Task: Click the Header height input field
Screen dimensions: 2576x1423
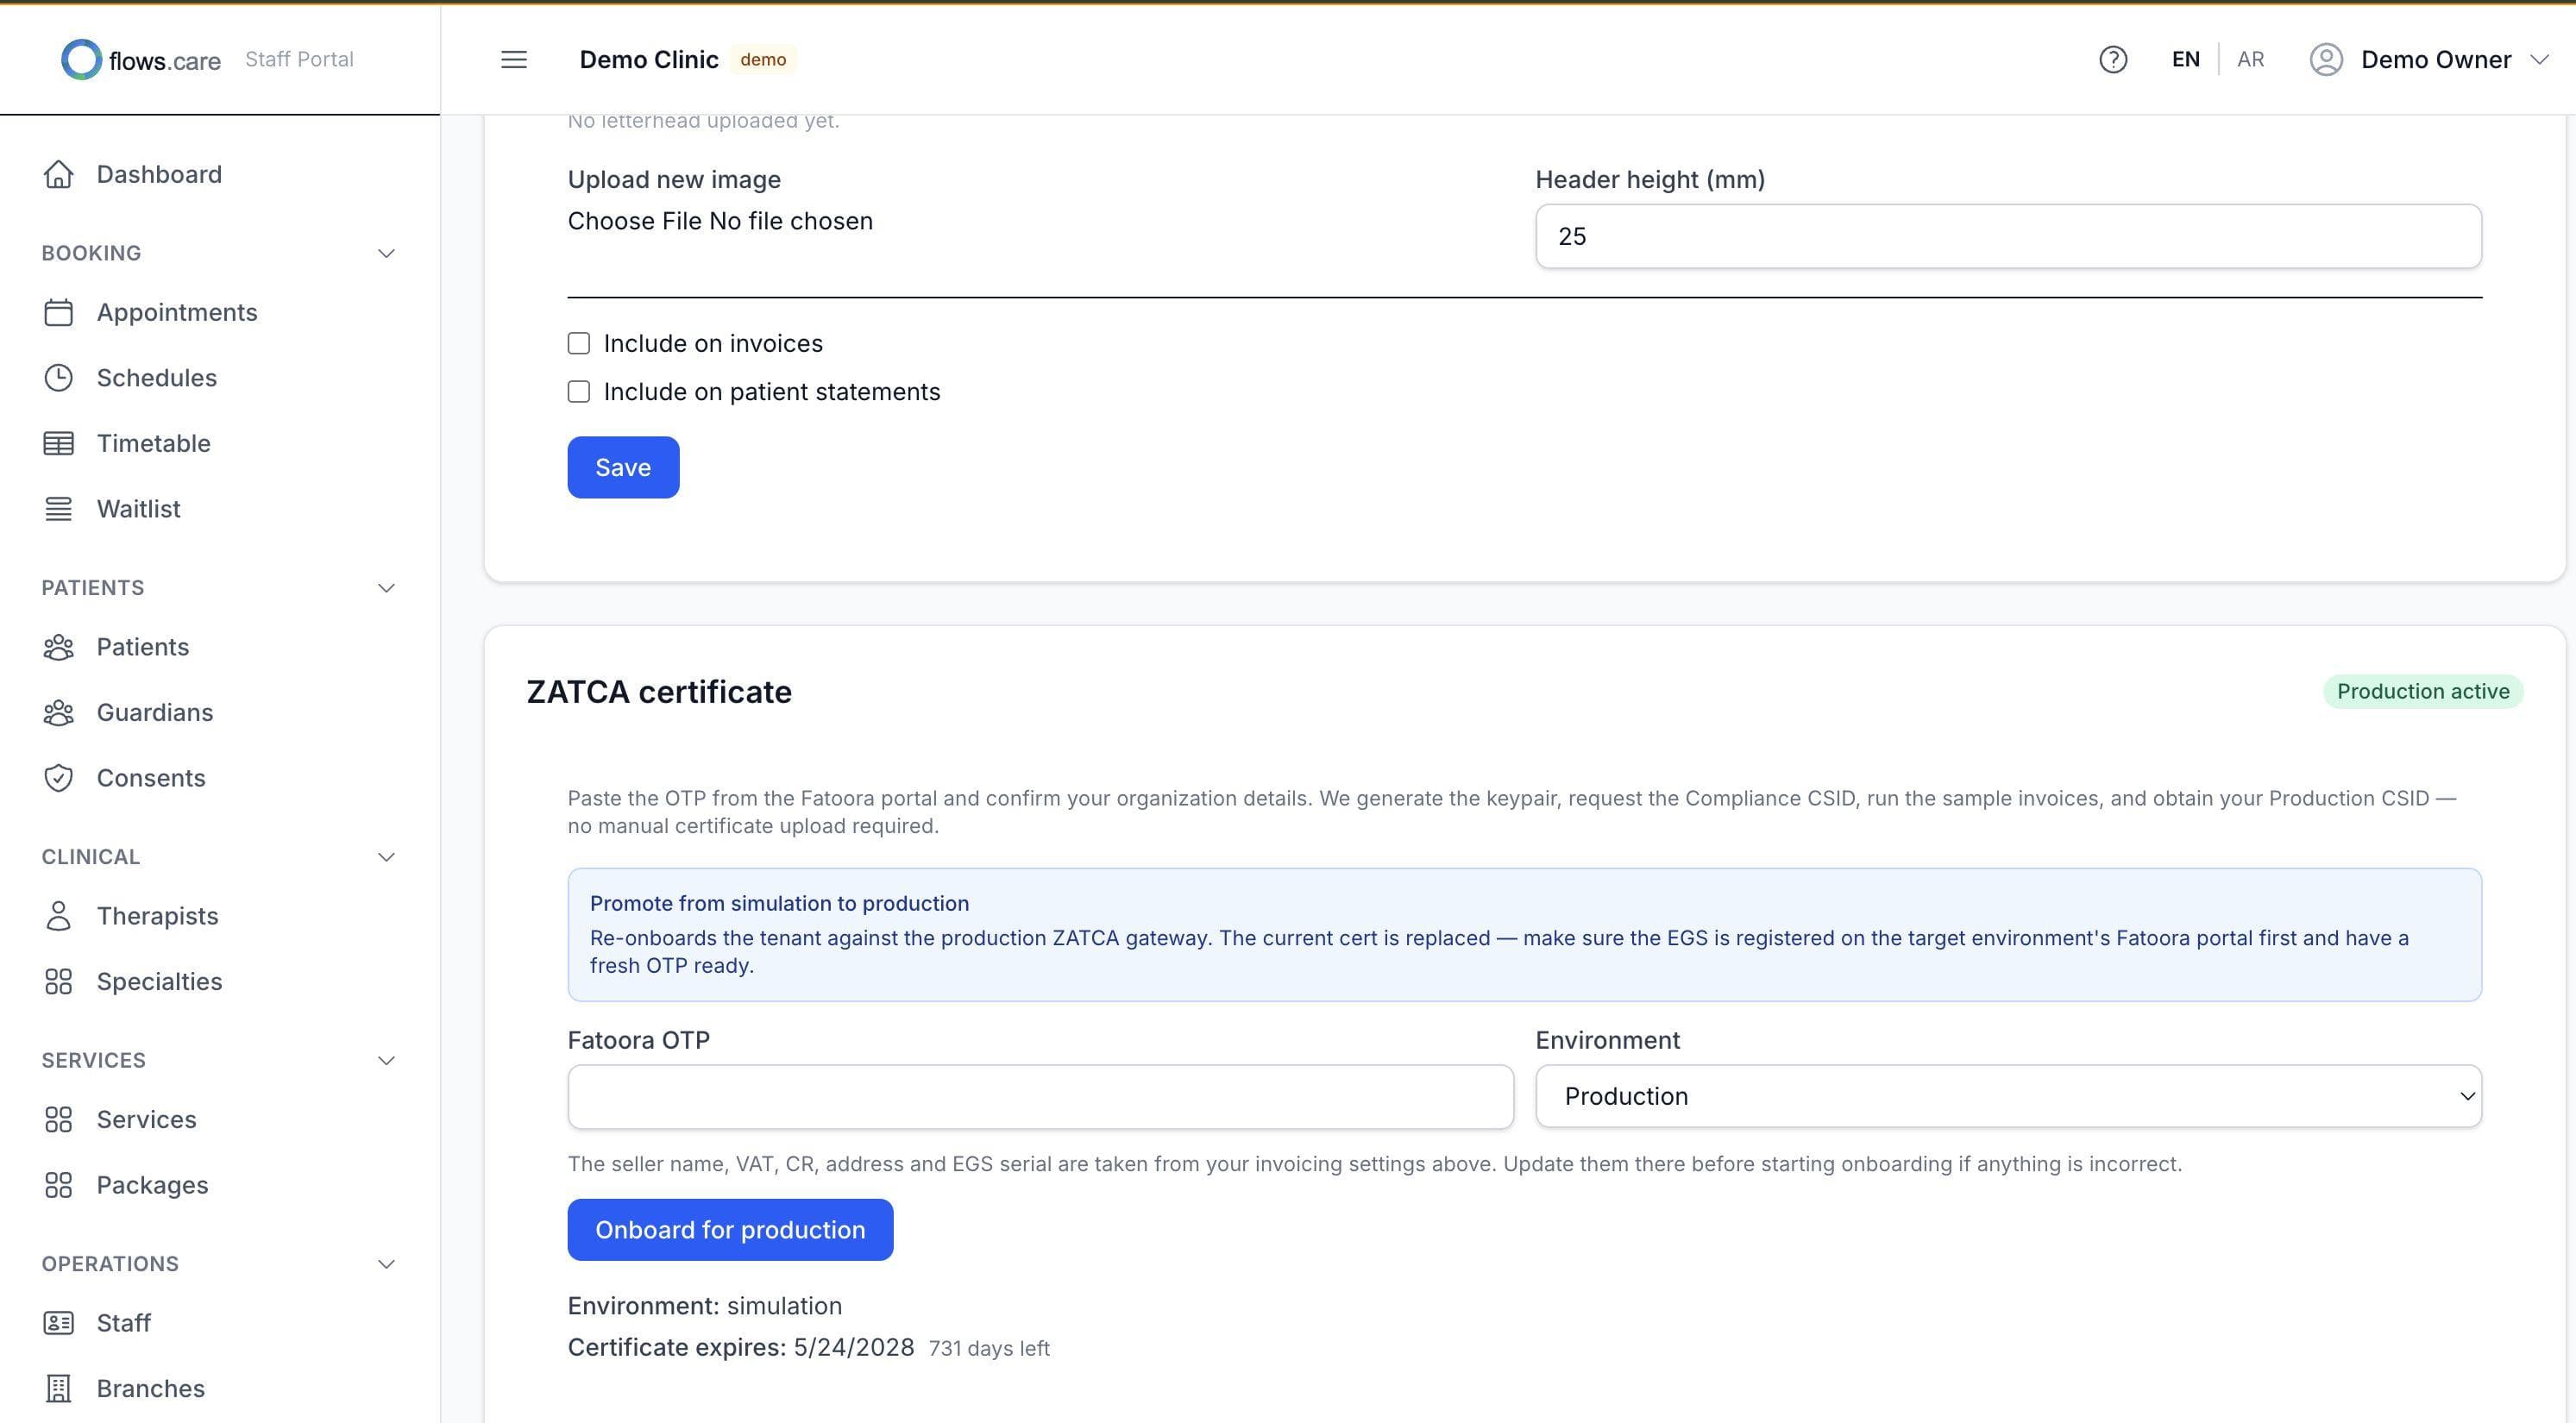Action: click(x=2008, y=236)
